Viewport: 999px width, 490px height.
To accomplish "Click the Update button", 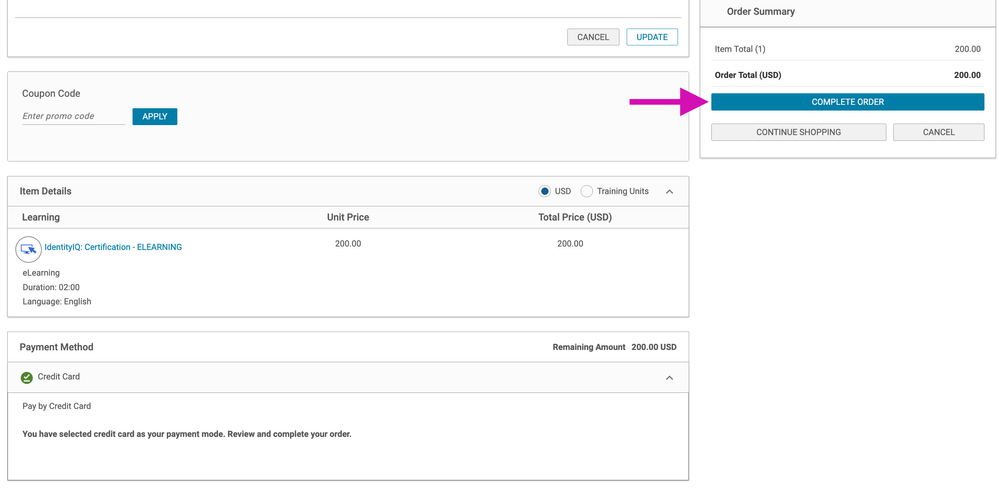I will pos(652,37).
